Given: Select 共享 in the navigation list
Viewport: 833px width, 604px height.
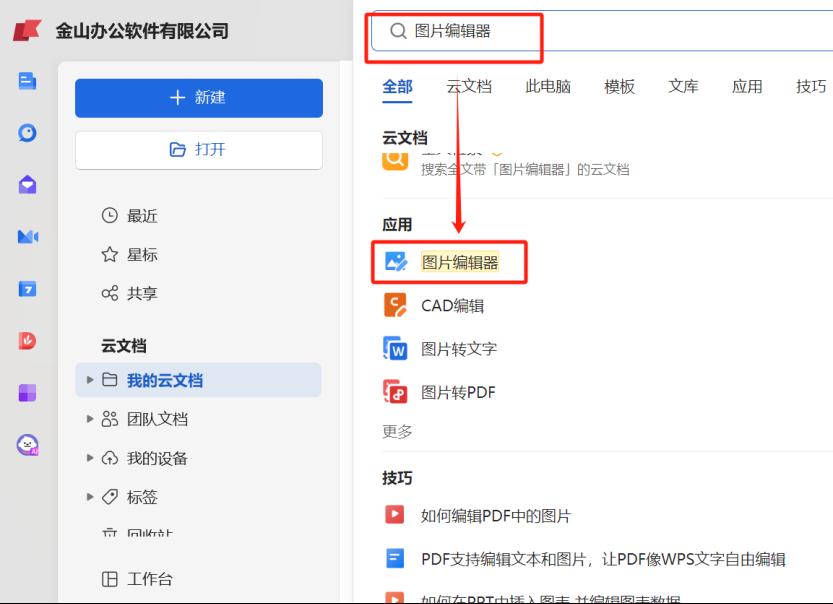Looking at the screenshot, I should (x=142, y=293).
